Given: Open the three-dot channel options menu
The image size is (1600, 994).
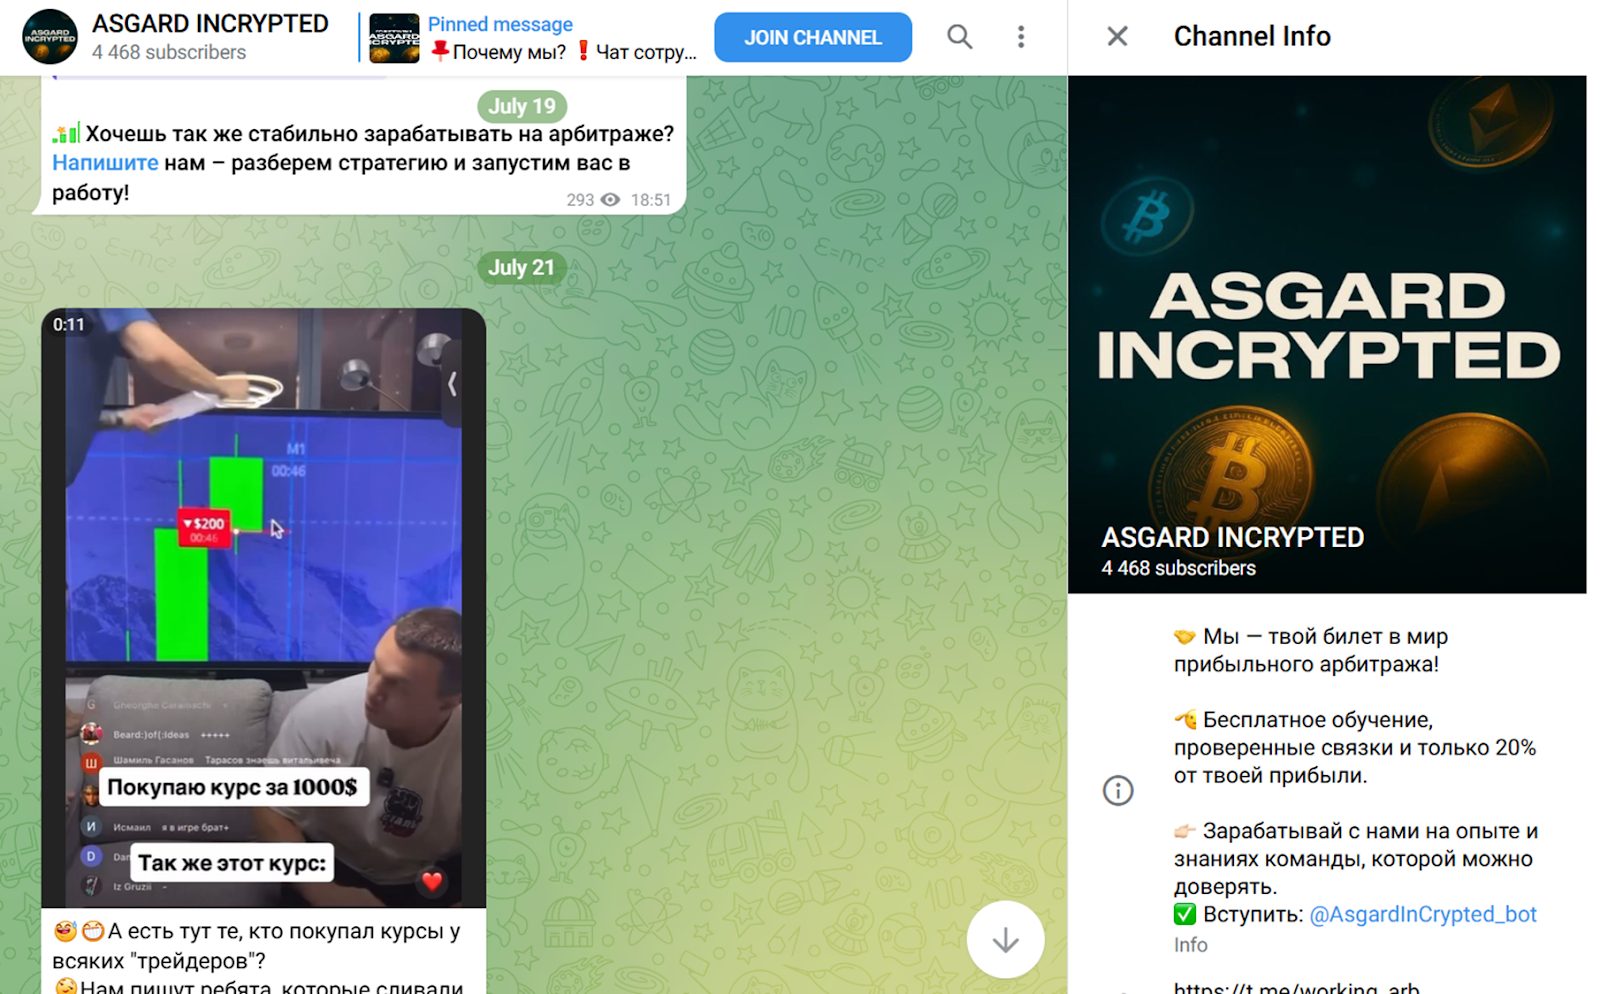Looking at the screenshot, I should pos(1020,37).
